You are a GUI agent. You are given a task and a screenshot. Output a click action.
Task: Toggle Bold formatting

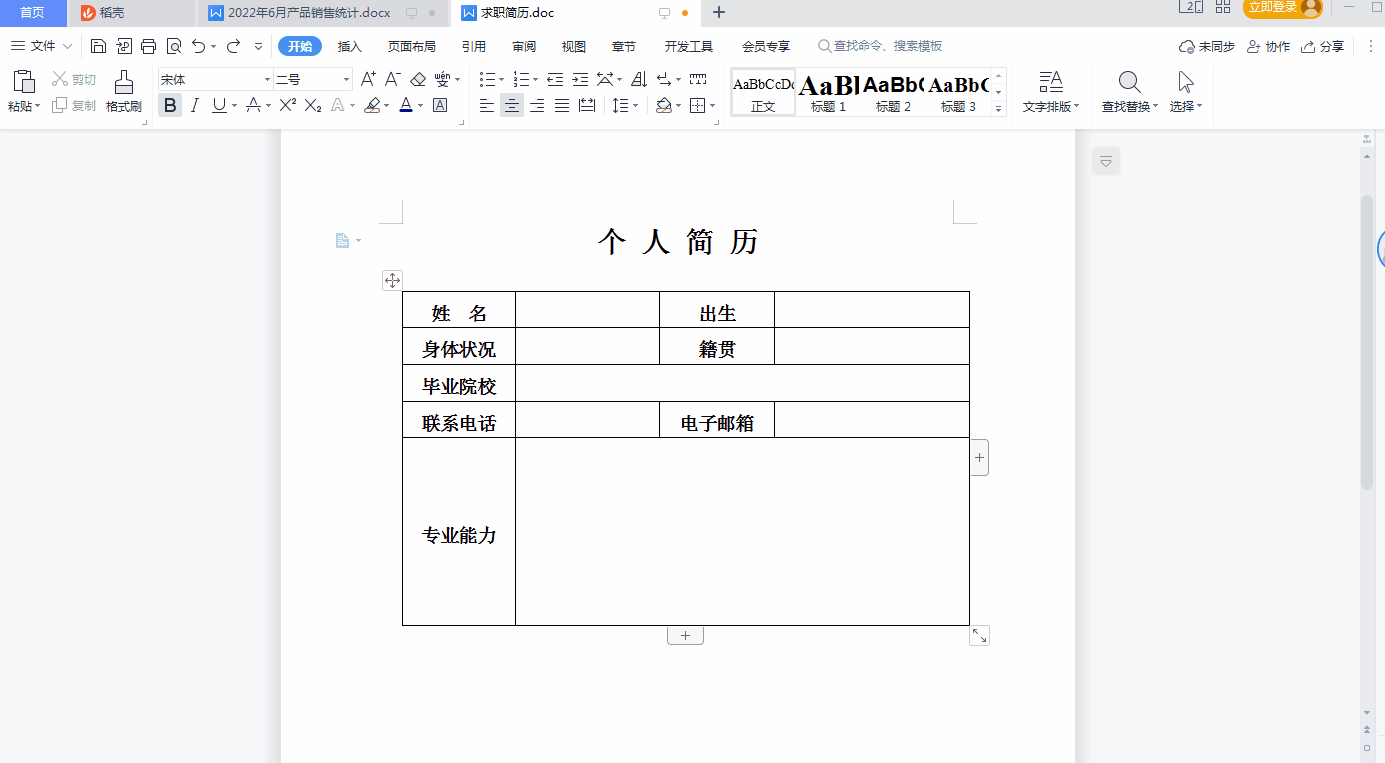pos(170,105)
